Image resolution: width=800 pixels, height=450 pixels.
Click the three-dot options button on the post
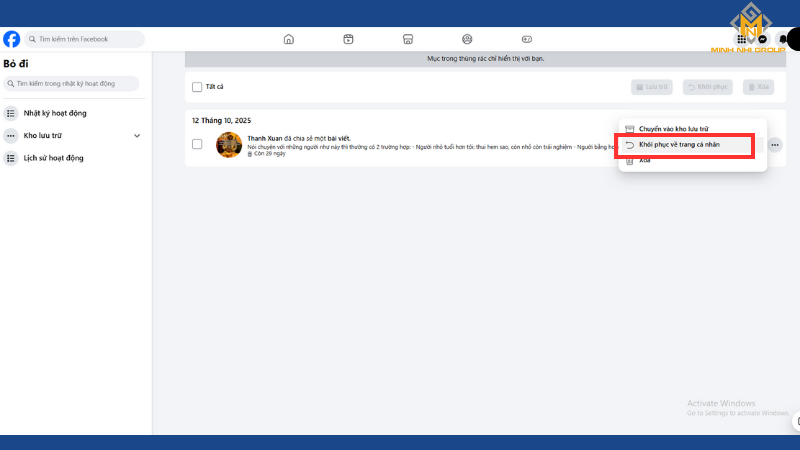click(x=775, y=145)
